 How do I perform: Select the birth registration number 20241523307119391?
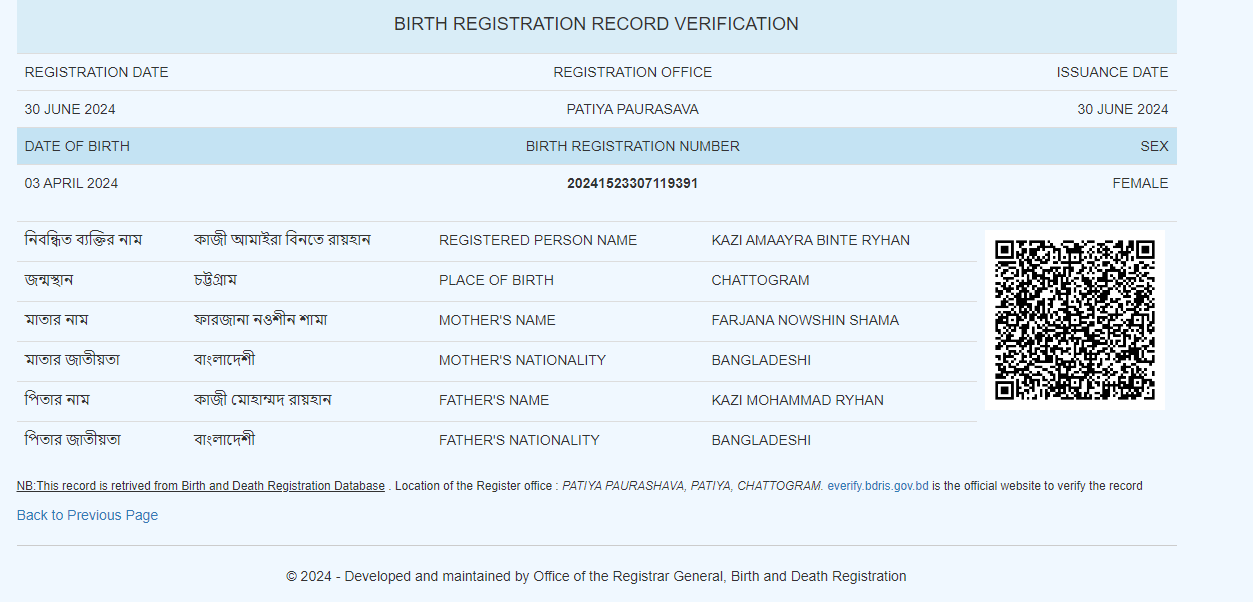pyautogui.click(x=632, y=183)
